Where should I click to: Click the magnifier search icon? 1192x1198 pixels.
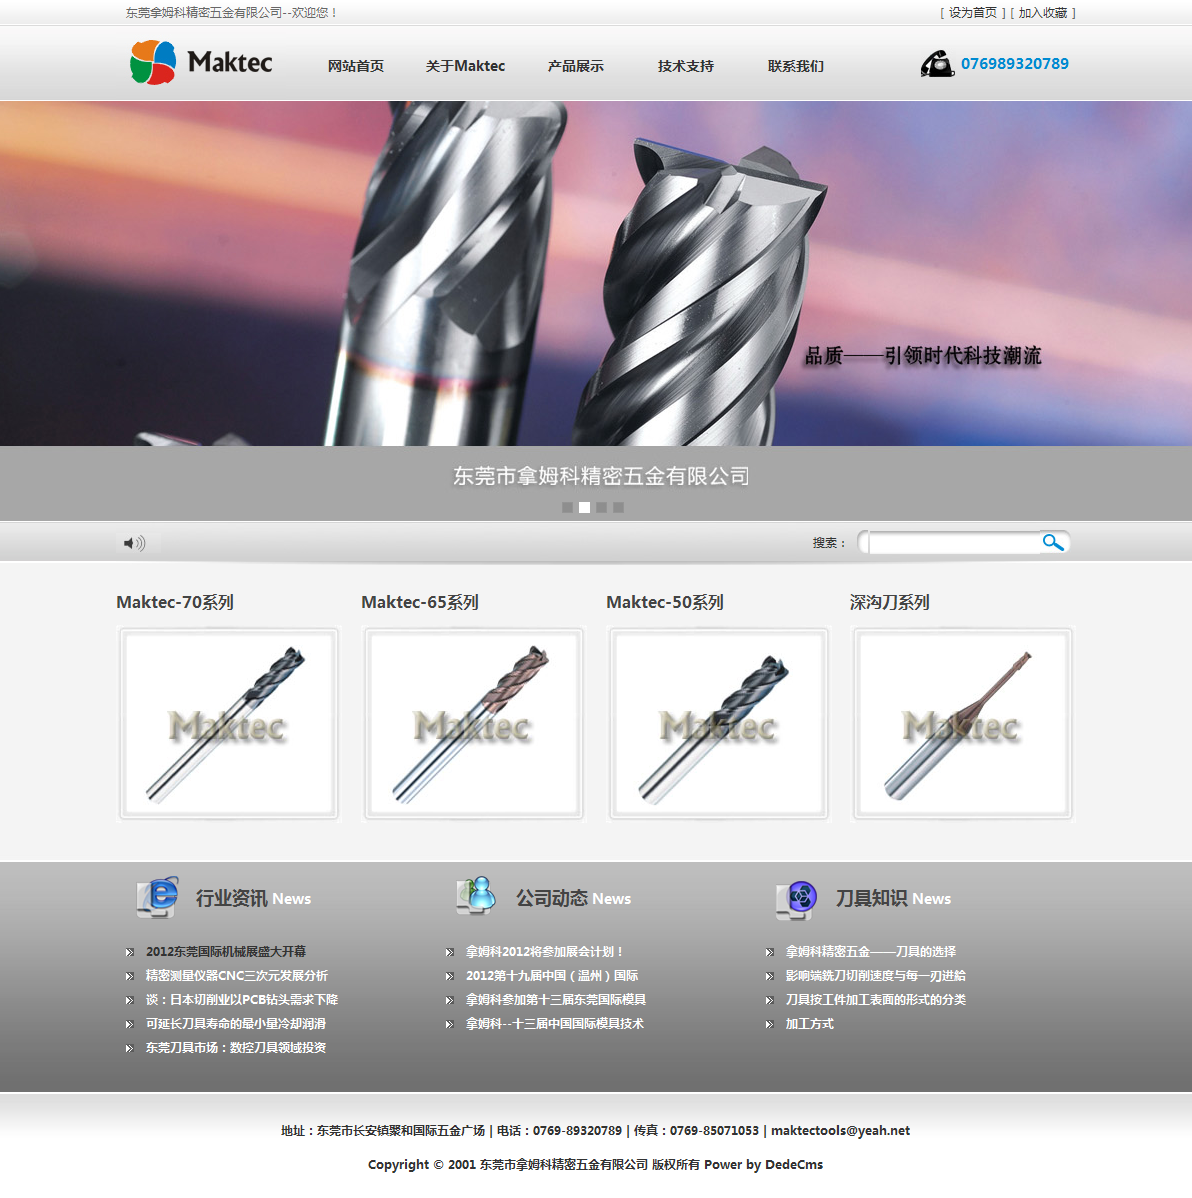click(1053, 542)
